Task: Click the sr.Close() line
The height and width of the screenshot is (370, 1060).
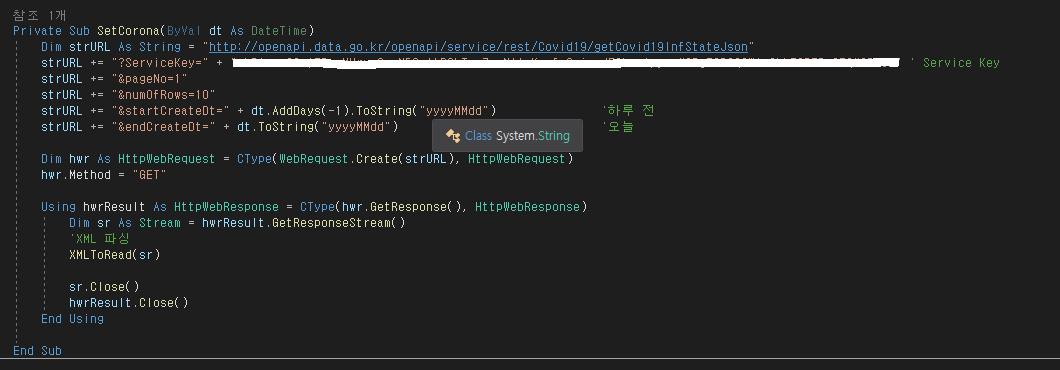Action: pos(104,287)
